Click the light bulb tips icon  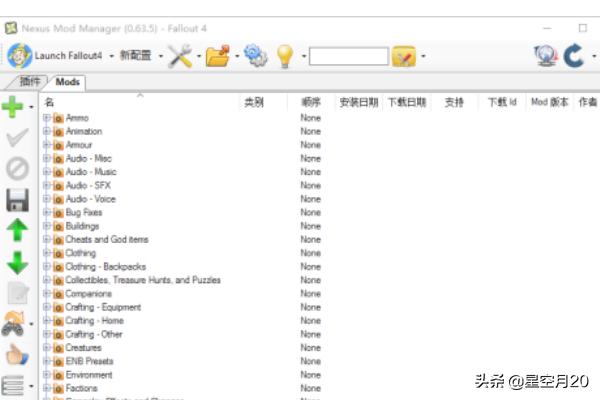285,56
